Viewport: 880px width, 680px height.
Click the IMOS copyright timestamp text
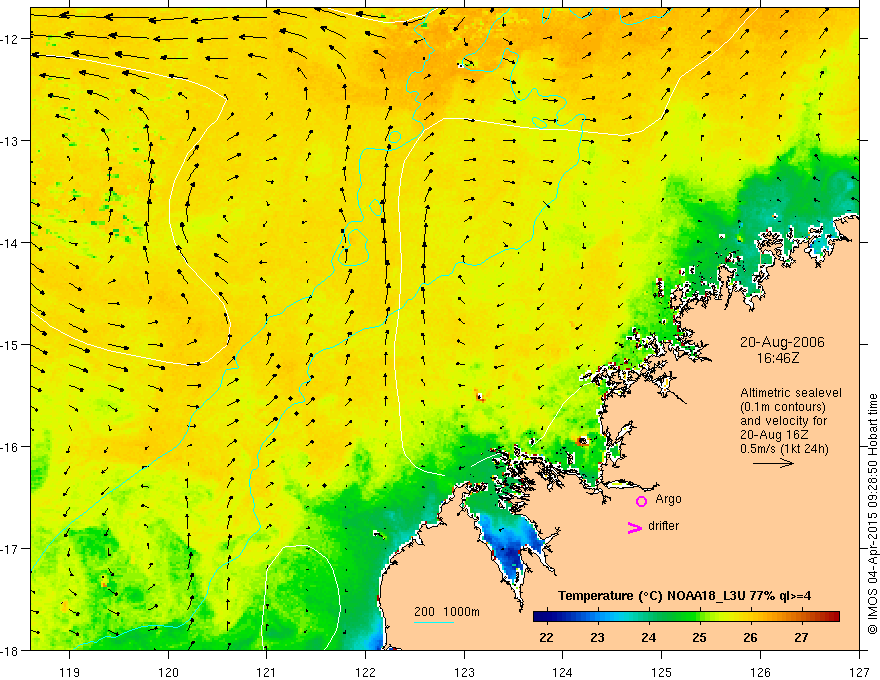click(873, 514)
